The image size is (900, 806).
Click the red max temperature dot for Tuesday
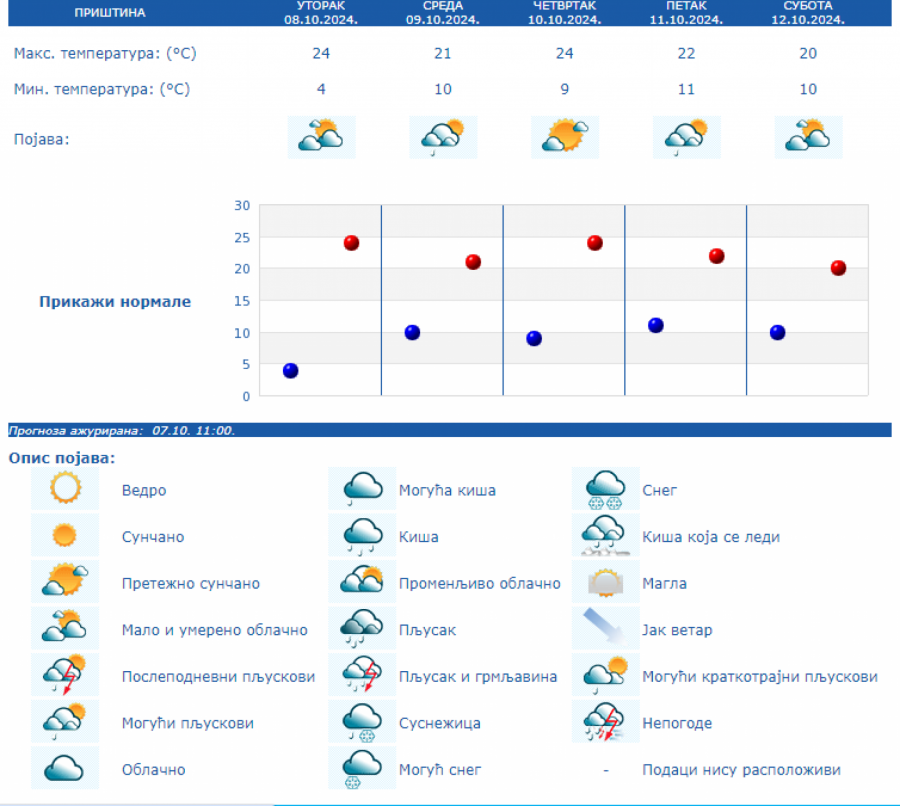point(351,243)
